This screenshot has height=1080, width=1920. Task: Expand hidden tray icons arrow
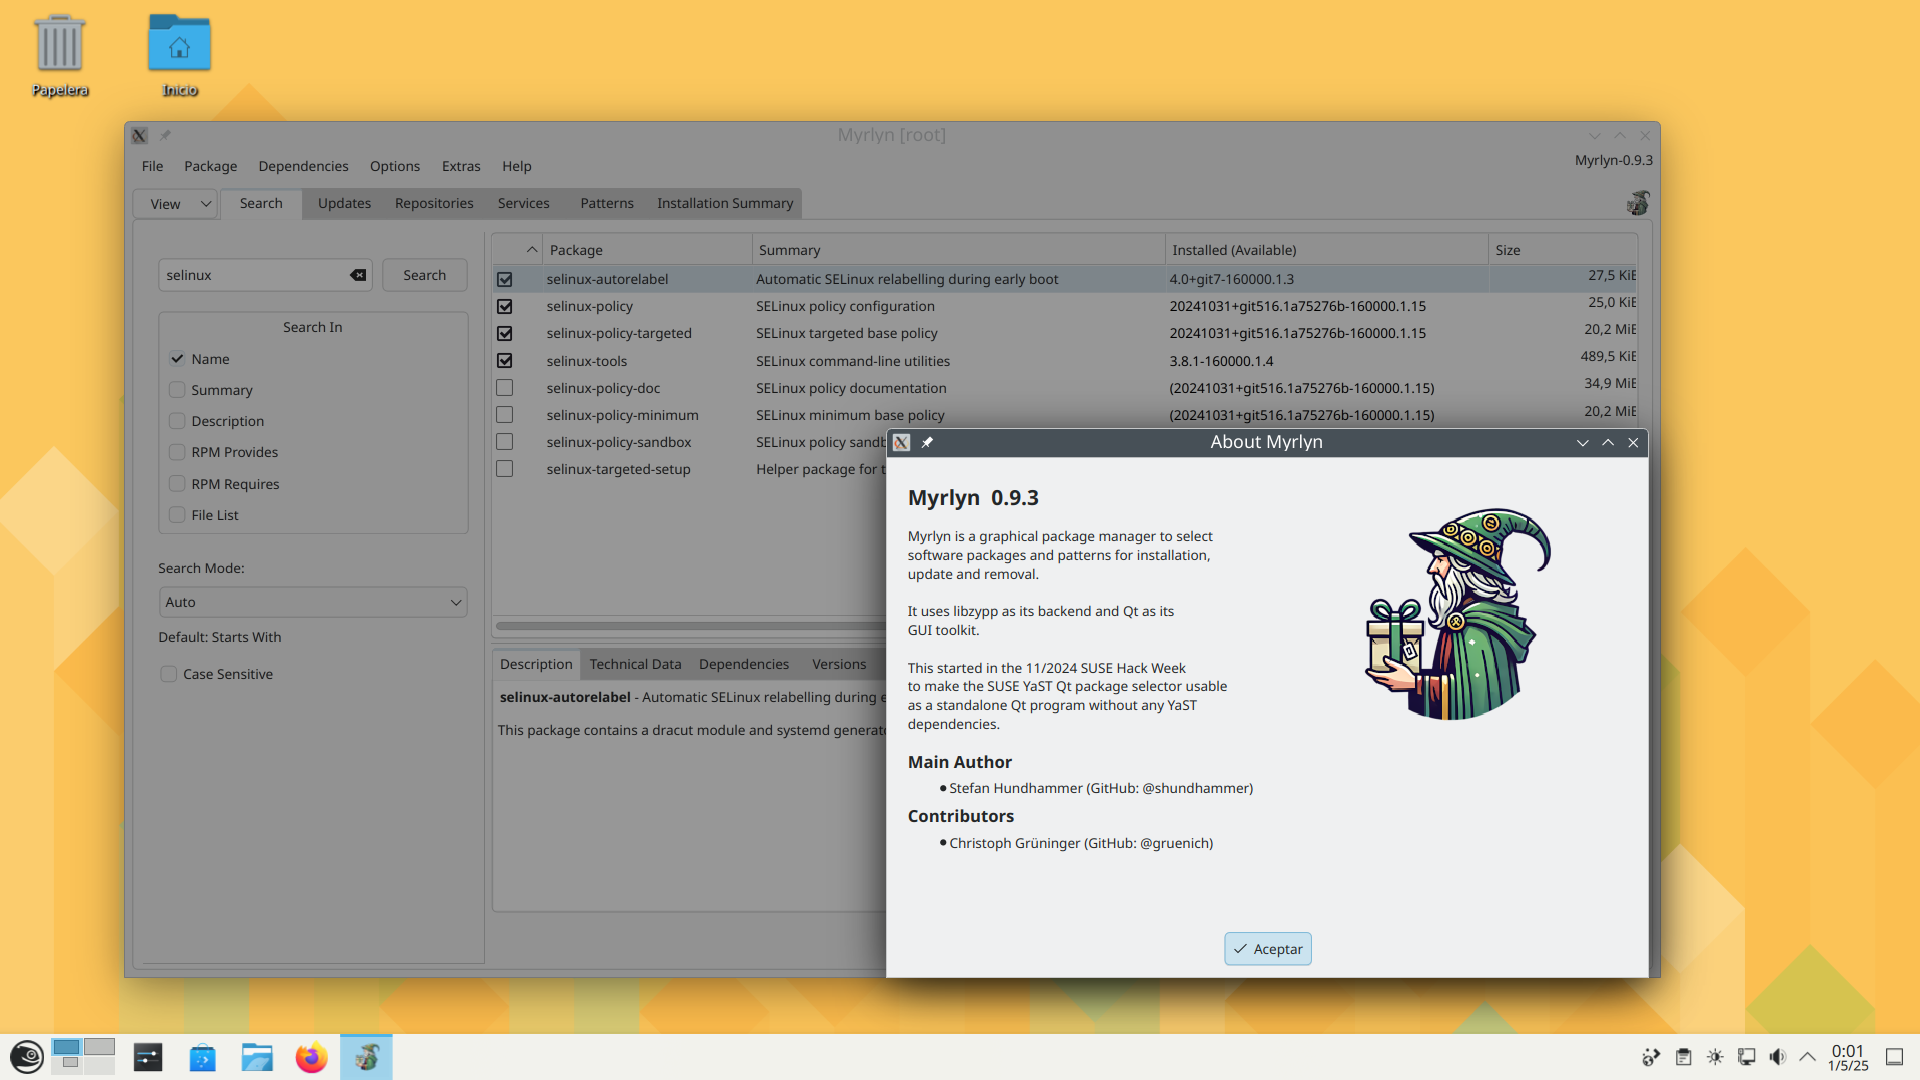coord(1808,1057)
